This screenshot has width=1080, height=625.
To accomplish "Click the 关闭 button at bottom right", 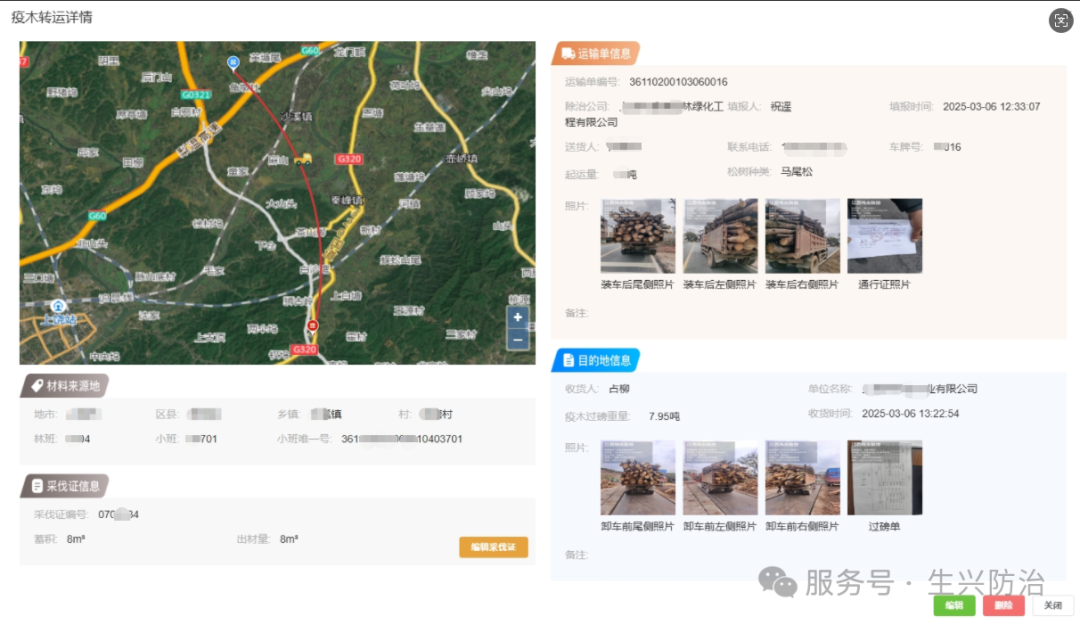I will point(1053,605).
